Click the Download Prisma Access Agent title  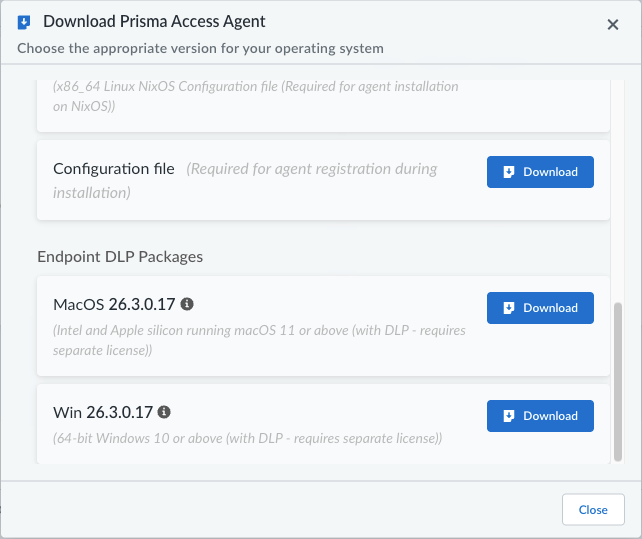coord(154,22)
